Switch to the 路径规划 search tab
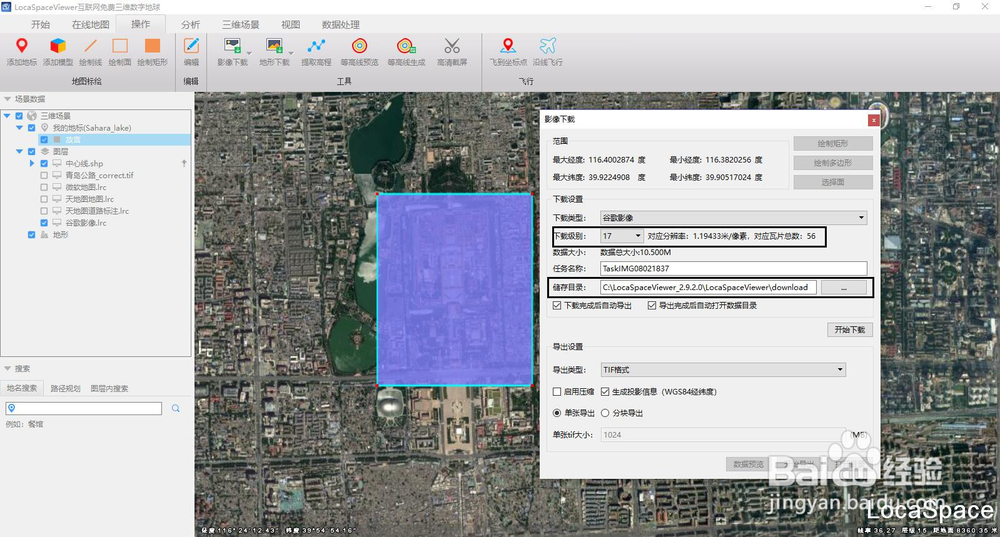Screen dimensions: 1000x537 [65, 388]
